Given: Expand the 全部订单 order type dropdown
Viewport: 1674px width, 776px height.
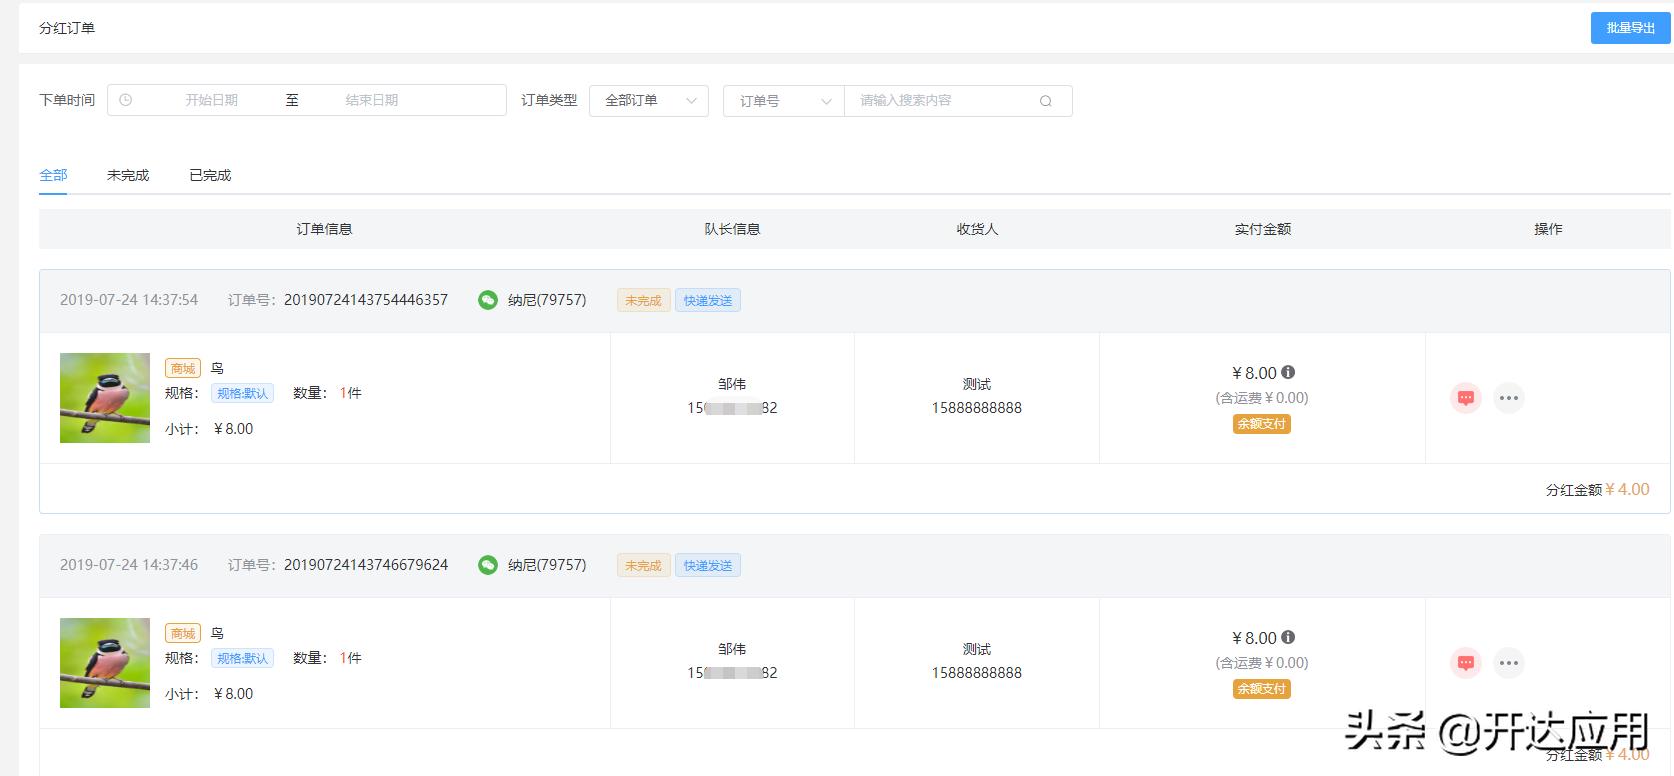Looking at the screenshot, I should click(x=649, y=100).
